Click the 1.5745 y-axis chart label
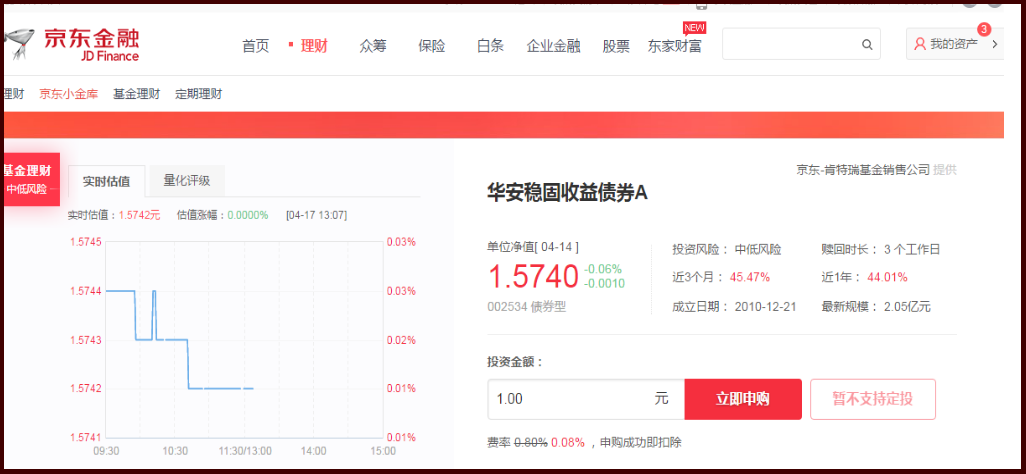Image resolution: width=1026 pixels, height=474 pixels. click(86, 242)
